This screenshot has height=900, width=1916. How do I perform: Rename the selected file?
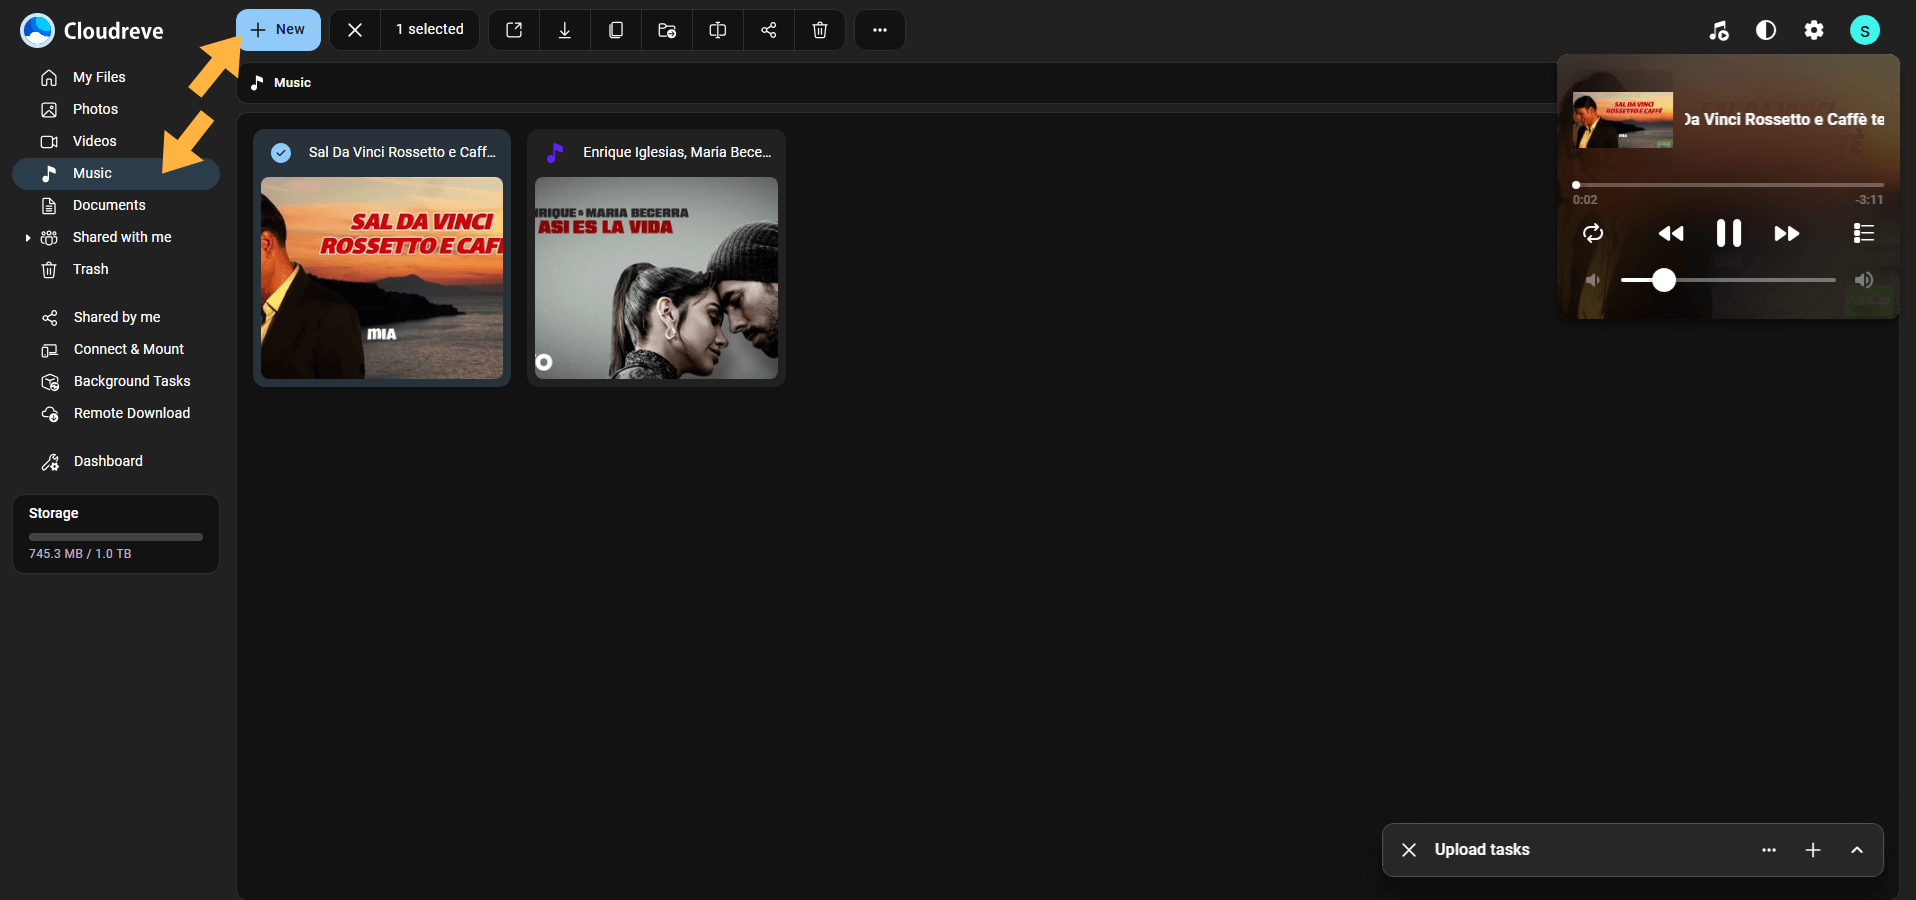718,30
